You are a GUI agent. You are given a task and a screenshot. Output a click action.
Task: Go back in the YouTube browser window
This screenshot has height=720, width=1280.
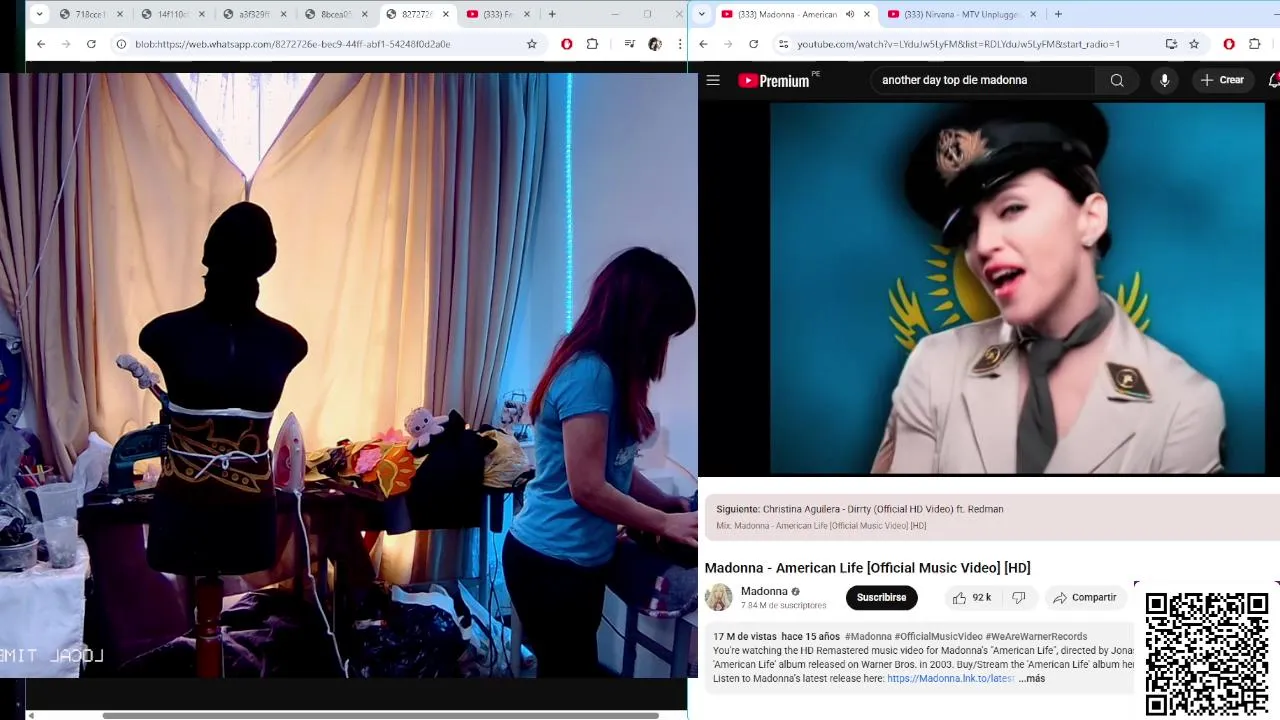tap(703, 44)
